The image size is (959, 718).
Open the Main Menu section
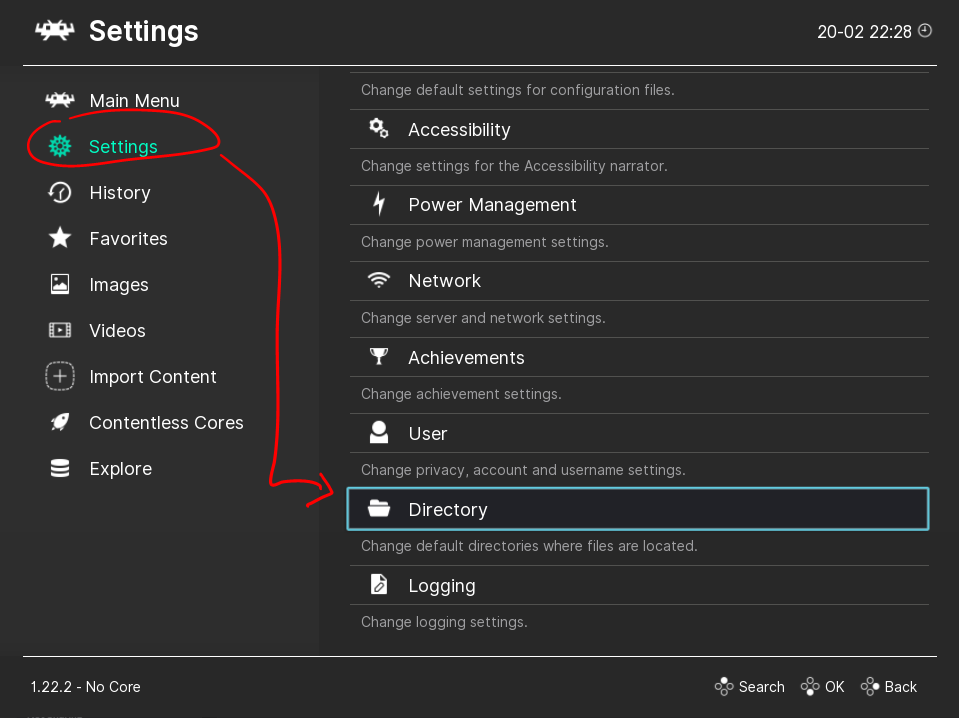(x=134, y=100)
